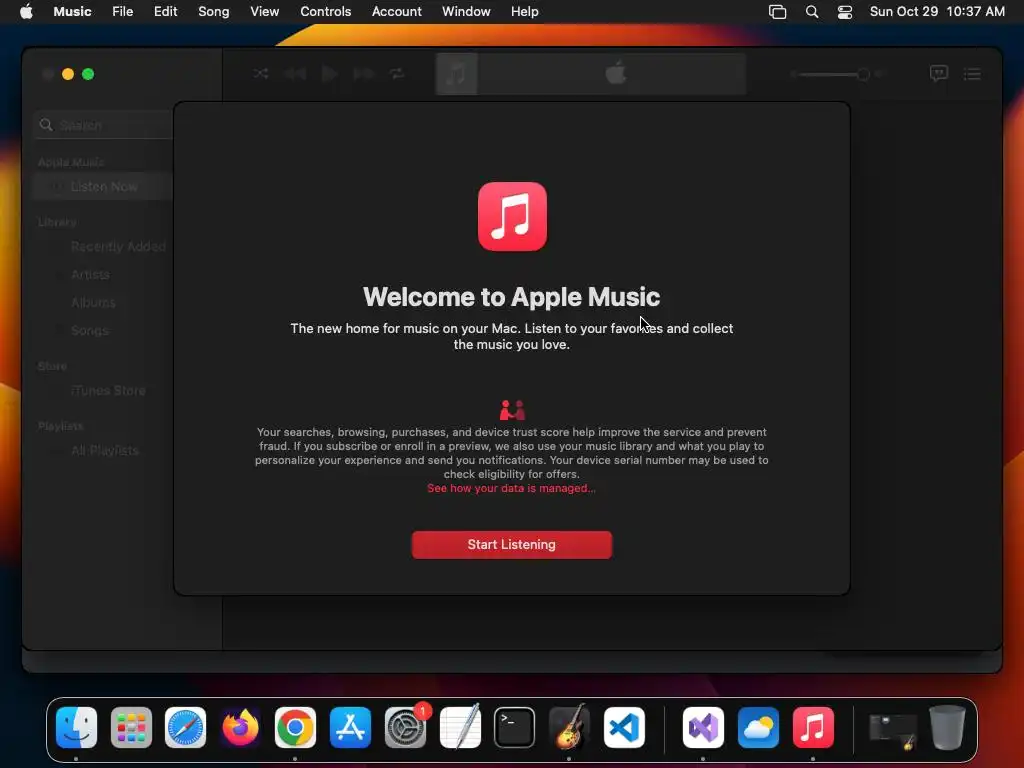Click the Apple Music app icon in dialog
1024x768 pixels.
tap(512, 216)
